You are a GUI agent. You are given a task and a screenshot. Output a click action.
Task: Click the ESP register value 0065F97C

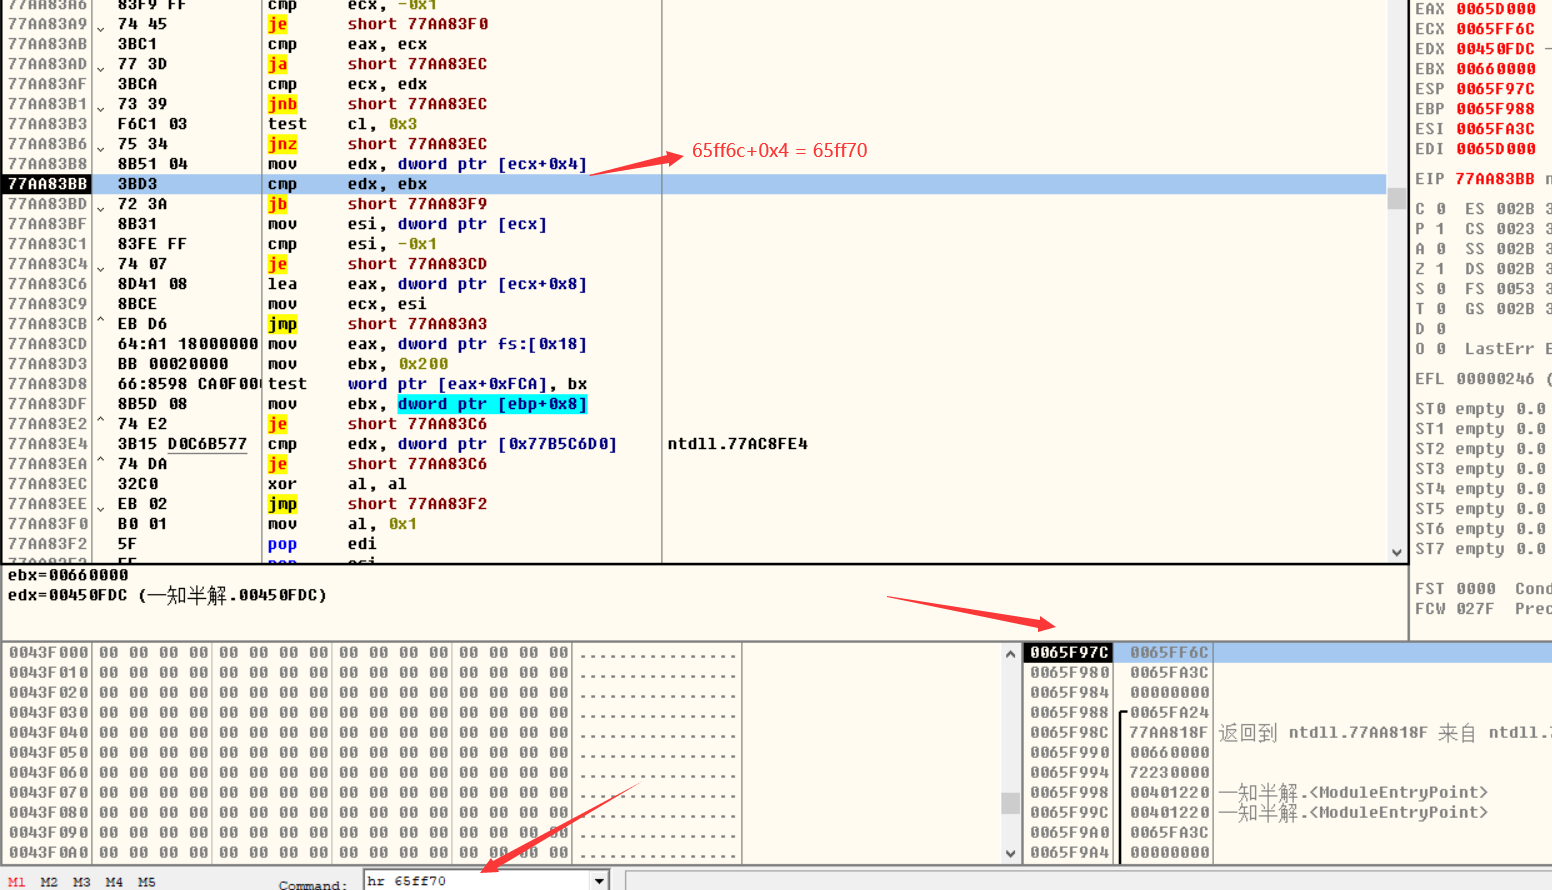[x=1496, y=89]
